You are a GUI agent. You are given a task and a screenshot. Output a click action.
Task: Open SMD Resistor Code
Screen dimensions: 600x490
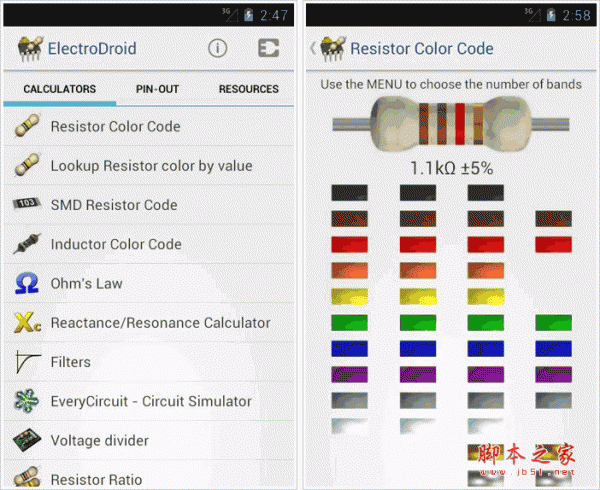tap(149, 205)
